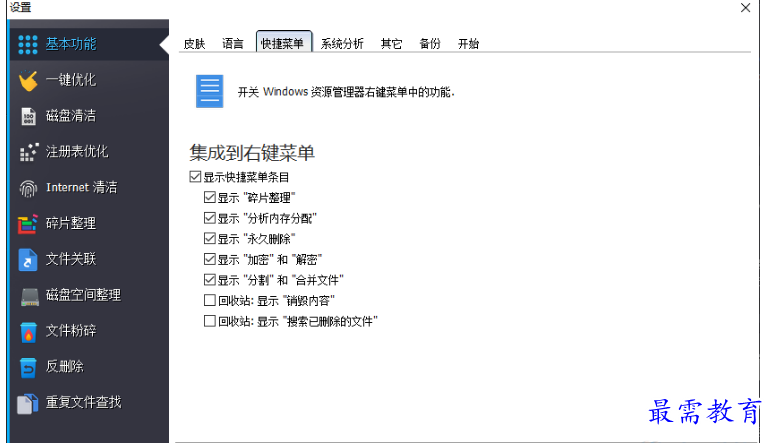
Task: Click the 碎片整理 colored bars icon
Action: tap(28, 224)
